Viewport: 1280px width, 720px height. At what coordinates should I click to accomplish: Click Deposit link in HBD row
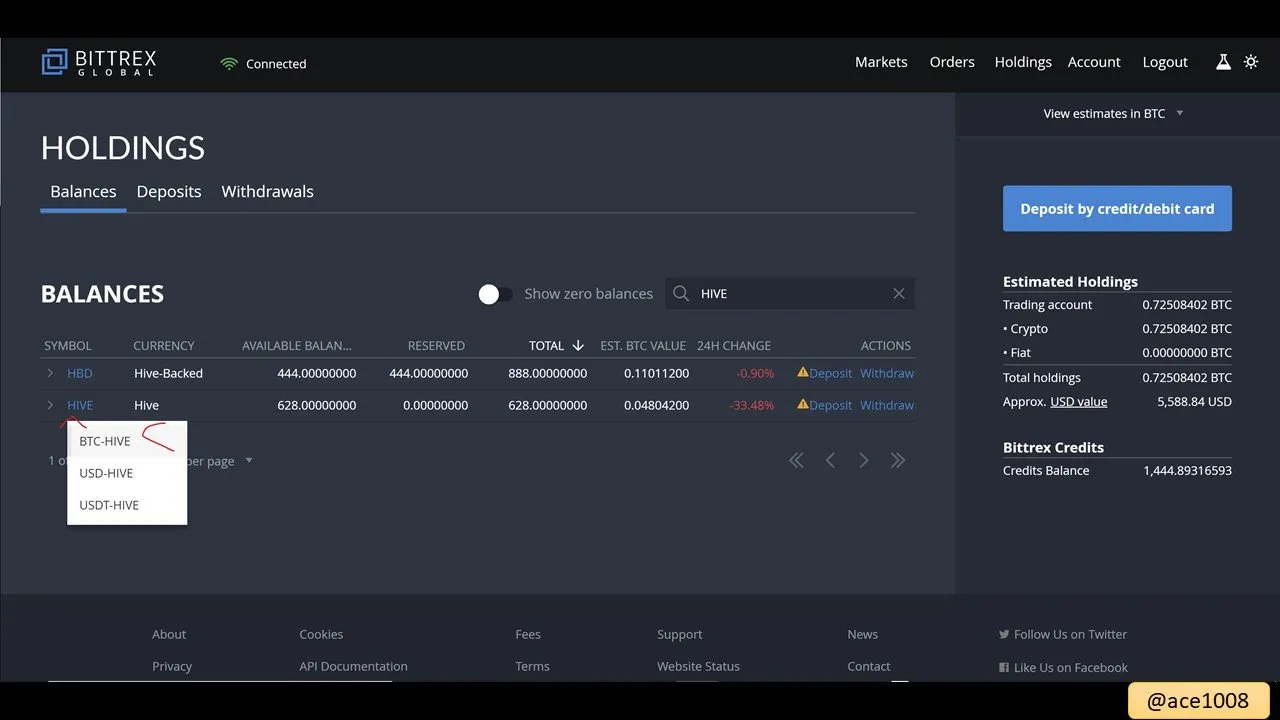[830, 373]
